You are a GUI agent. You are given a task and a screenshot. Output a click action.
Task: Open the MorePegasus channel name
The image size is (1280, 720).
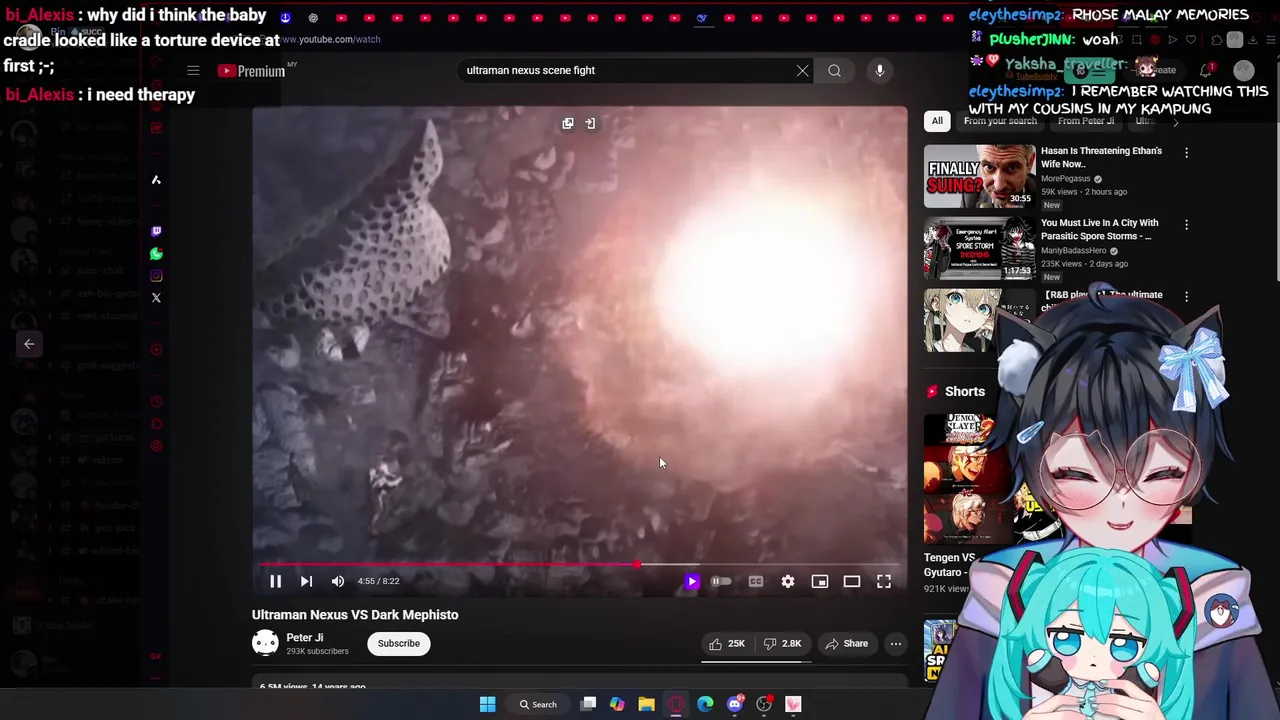point(1065,179)
